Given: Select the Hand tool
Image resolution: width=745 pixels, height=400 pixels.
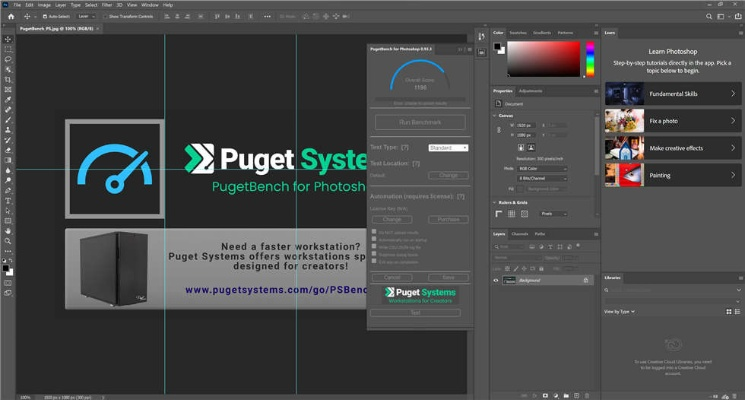Looking at the screenshot, I should (x=8, y=231).
